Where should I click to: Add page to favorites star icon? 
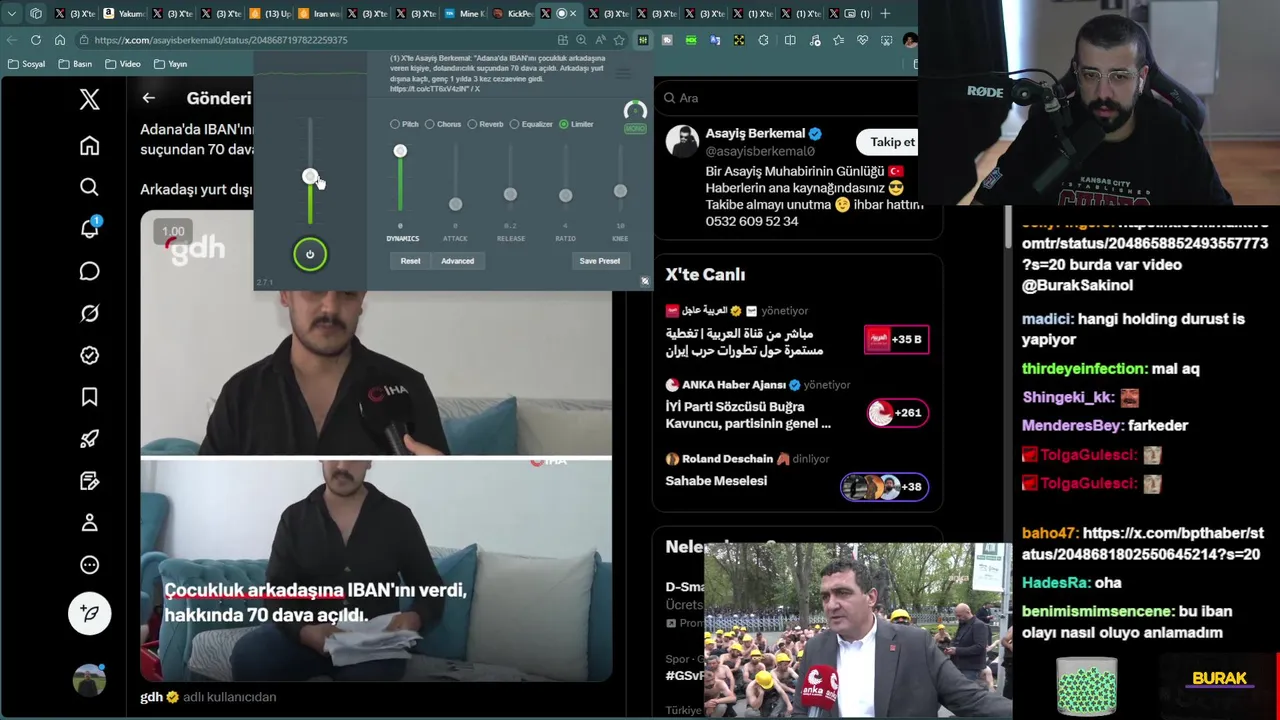[x=619, y=40]
